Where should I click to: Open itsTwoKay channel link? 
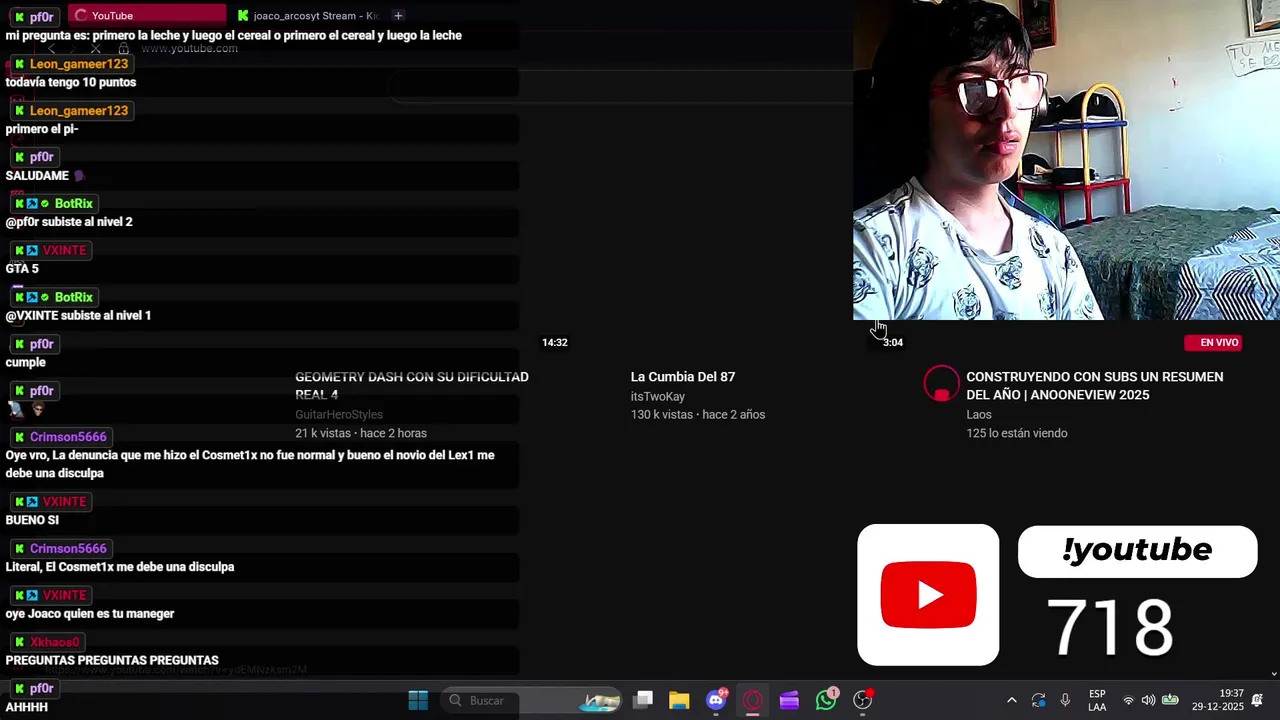pyautogui.click(x=658, y=396)
